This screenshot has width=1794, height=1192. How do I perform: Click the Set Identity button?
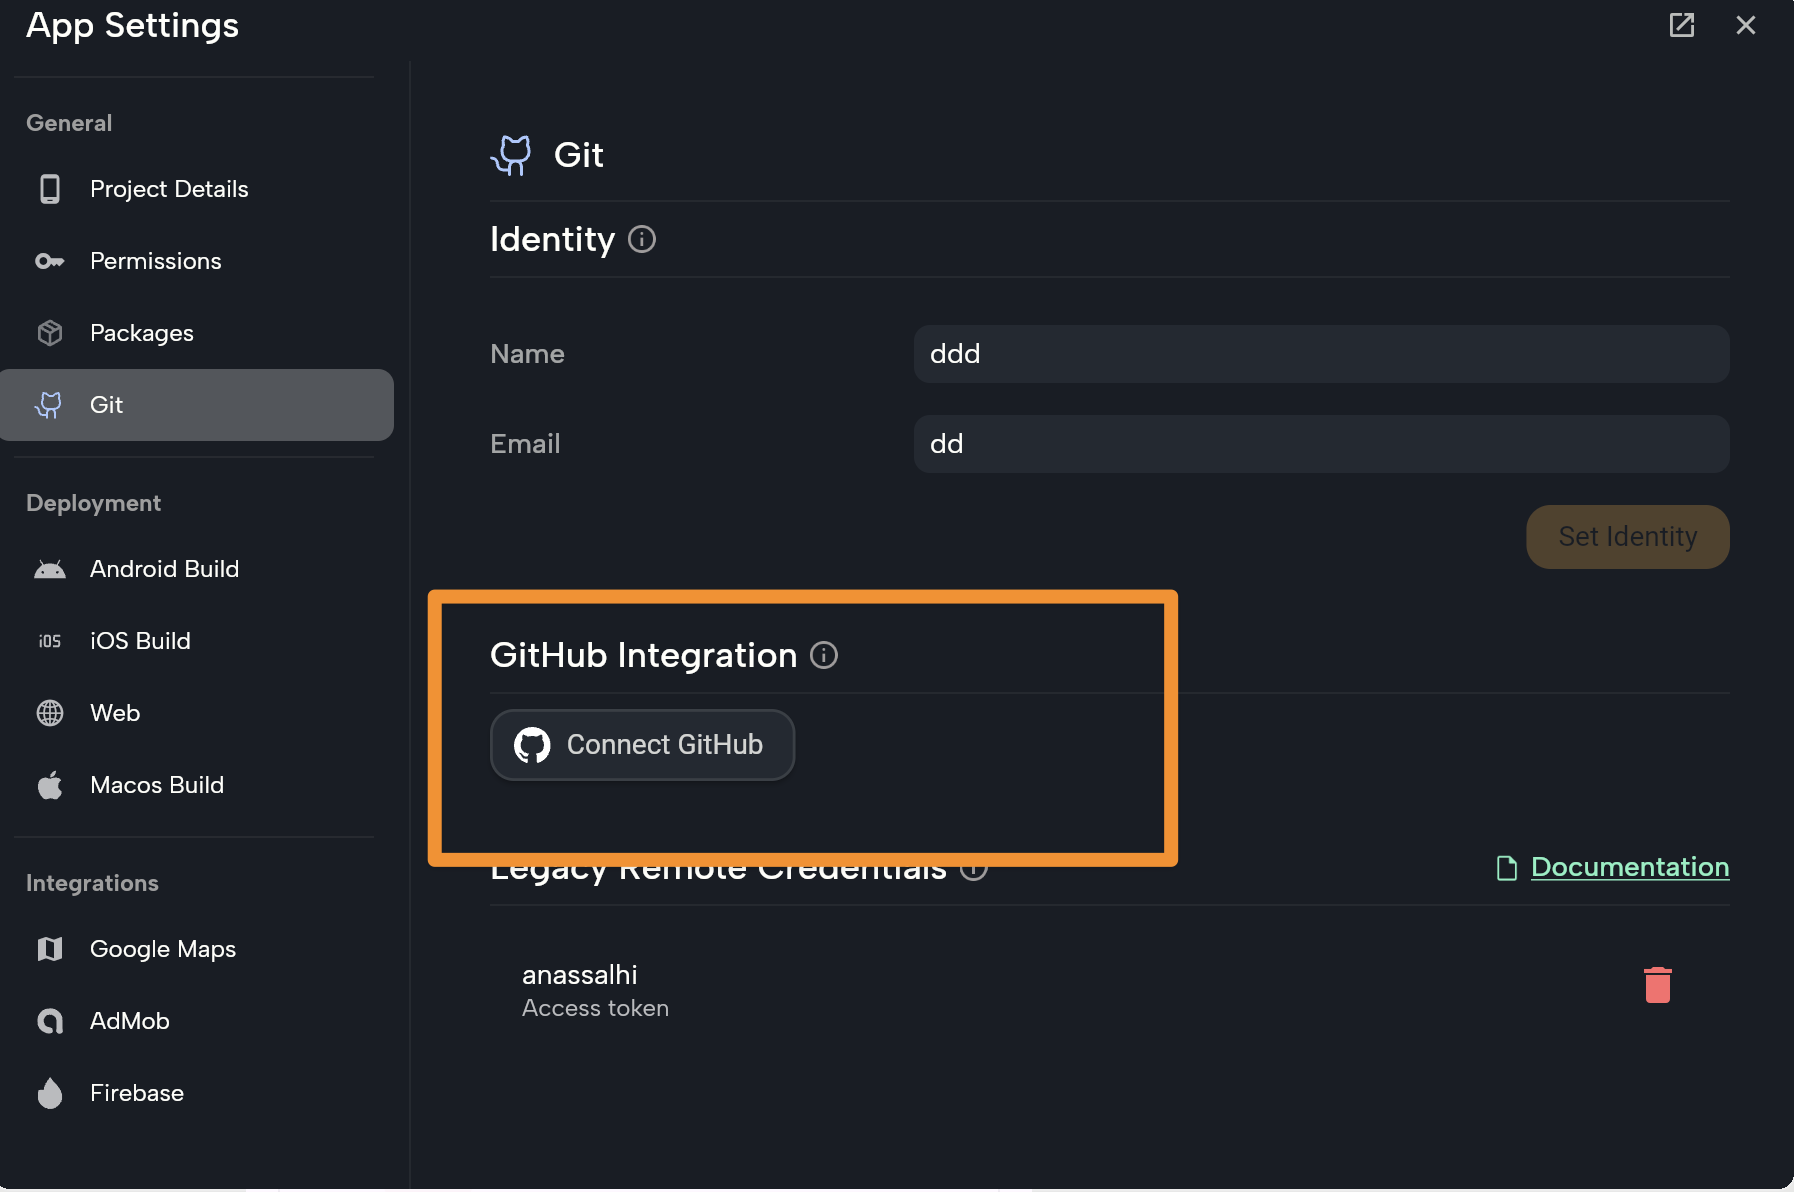(x=1626, y=537)
